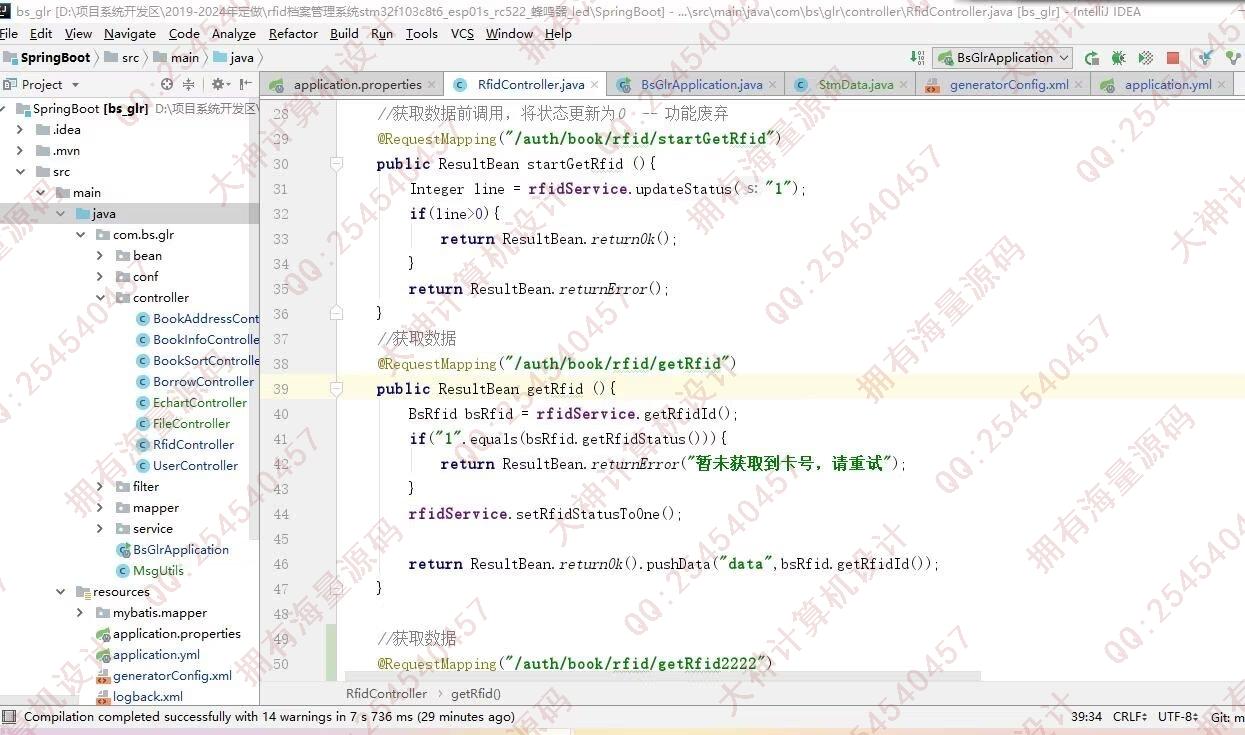This screenshot has height=735, width=1245.
Task: Select UserController in project tree
Action: [x=195, y=466]
